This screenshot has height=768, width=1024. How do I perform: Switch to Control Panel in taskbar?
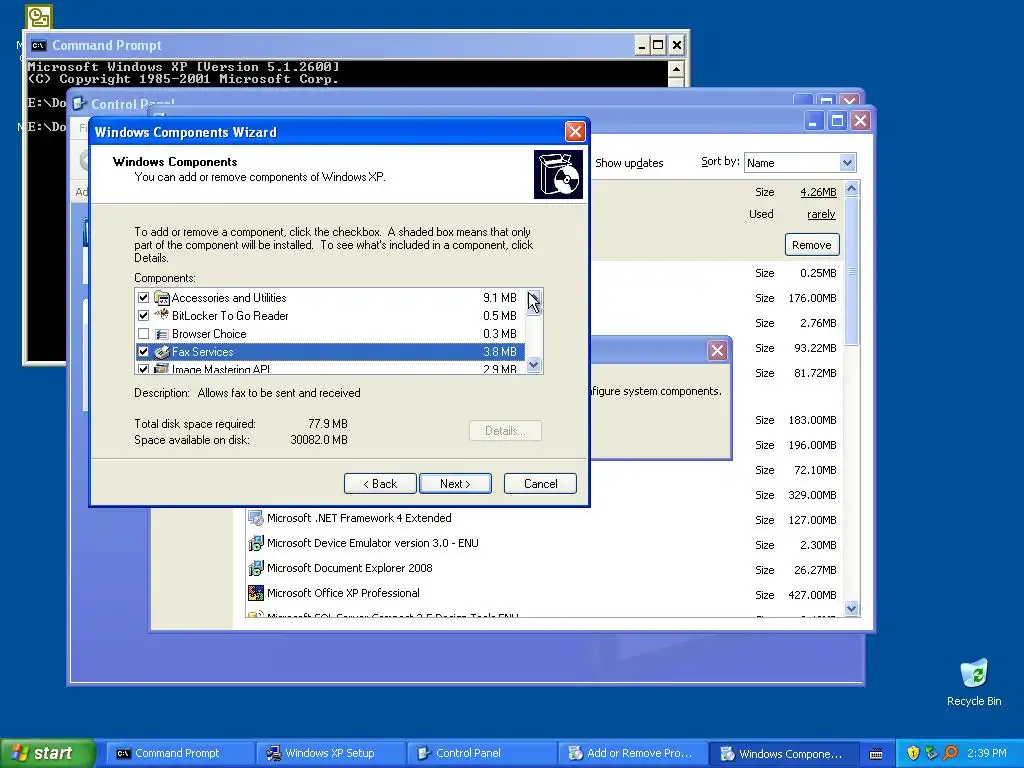click(481, 753)
